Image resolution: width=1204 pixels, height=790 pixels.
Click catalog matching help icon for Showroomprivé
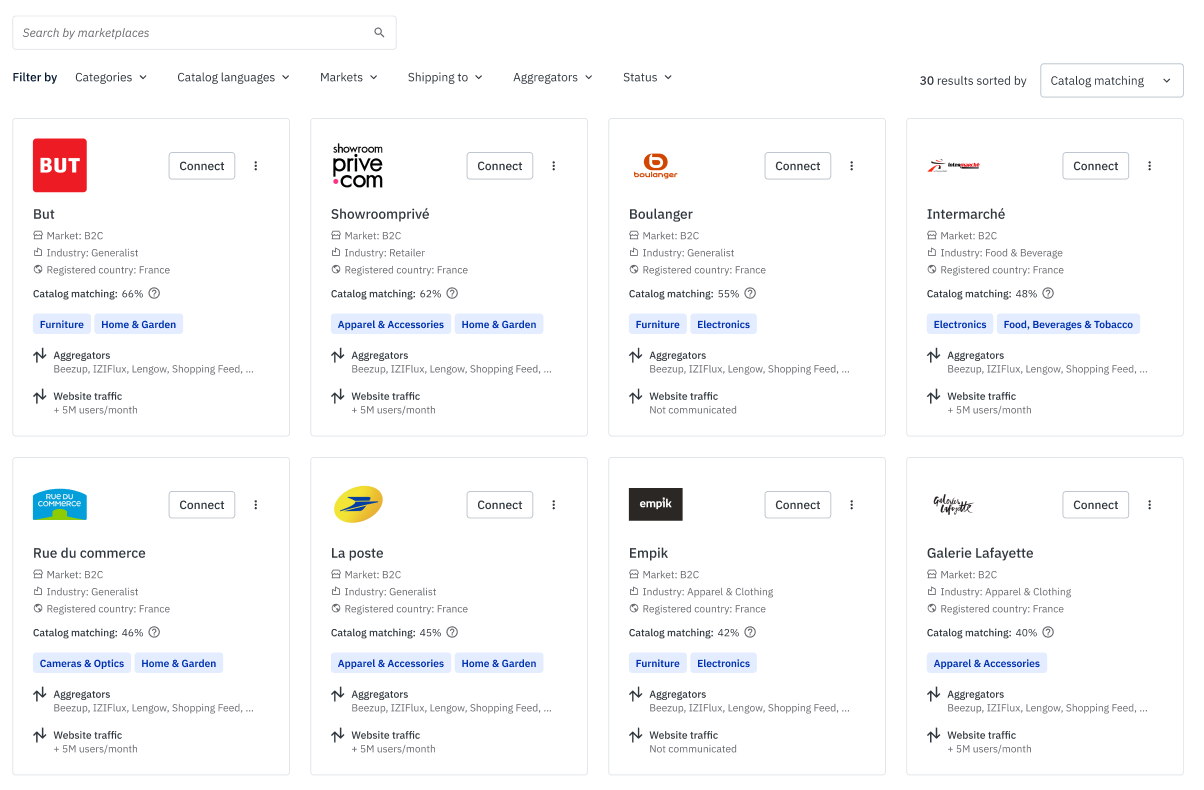pos(452,294)
